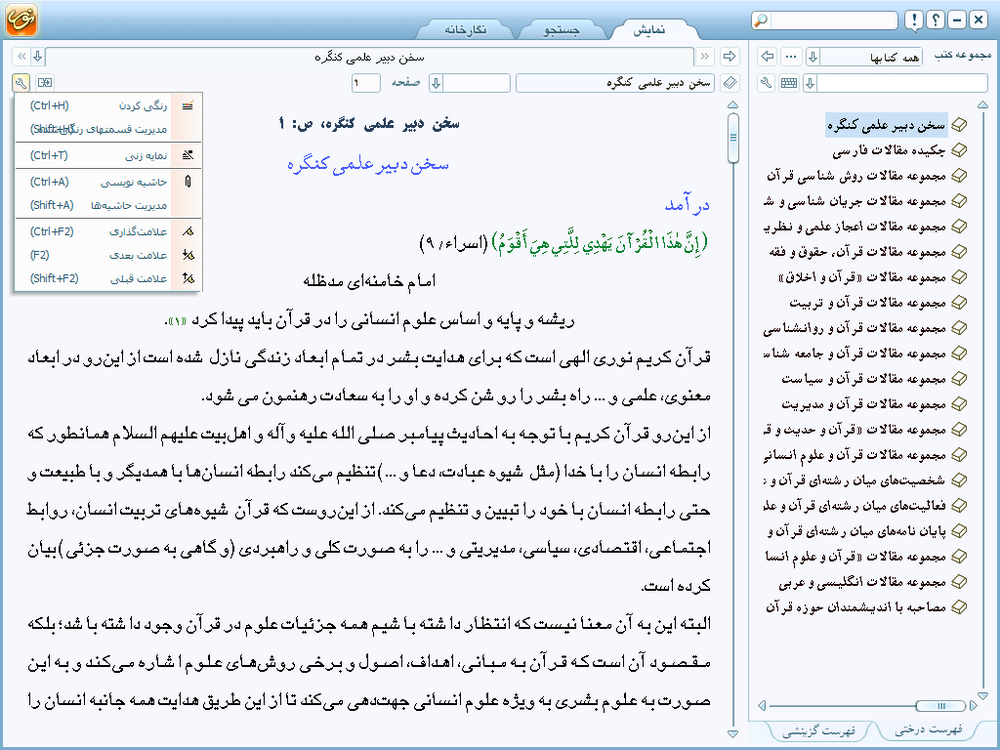Select the highlighted سخن دبیر علمی کنگره list row
This screenshot has width=1000, height=750.
(x=886, y=125)
